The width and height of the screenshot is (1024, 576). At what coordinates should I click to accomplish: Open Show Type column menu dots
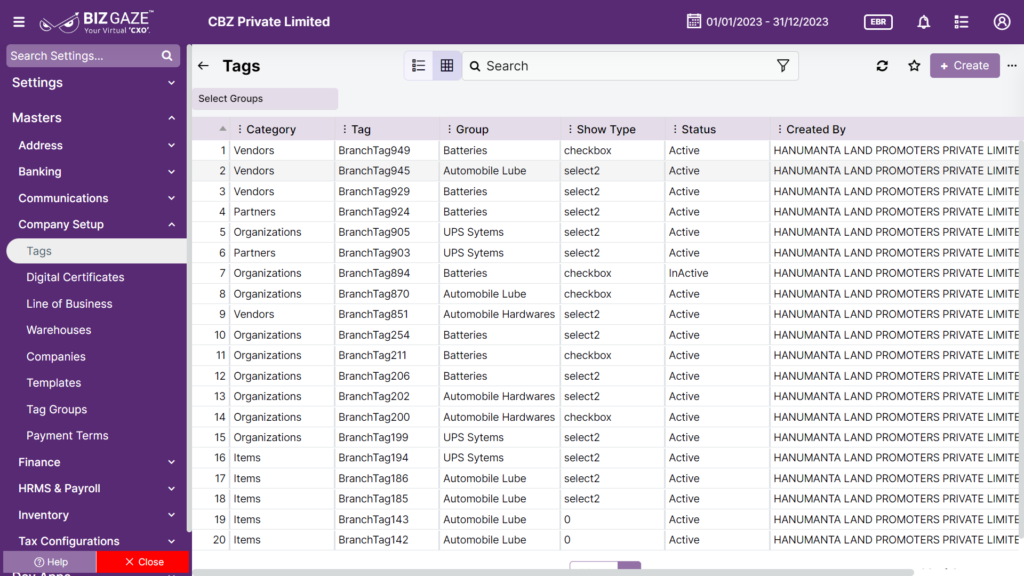[x=570, y=129]
